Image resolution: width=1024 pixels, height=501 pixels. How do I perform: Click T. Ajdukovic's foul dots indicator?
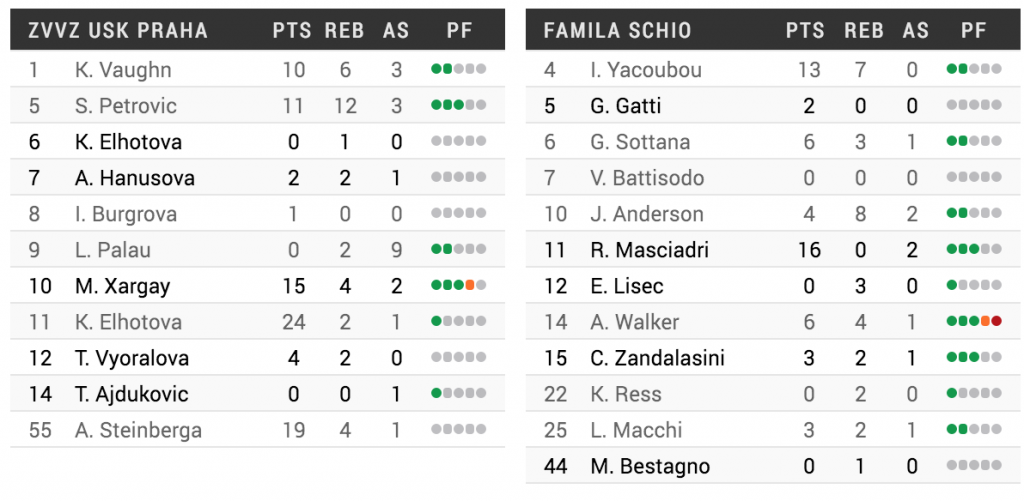point(458,394)
